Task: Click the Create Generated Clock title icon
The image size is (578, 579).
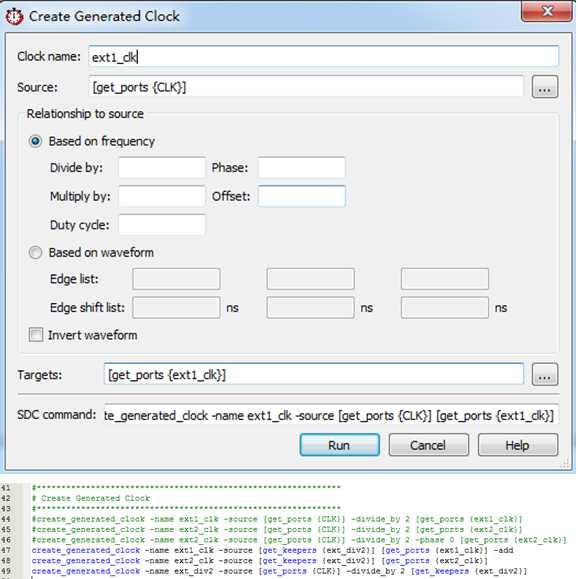Action: coord(14,17)
